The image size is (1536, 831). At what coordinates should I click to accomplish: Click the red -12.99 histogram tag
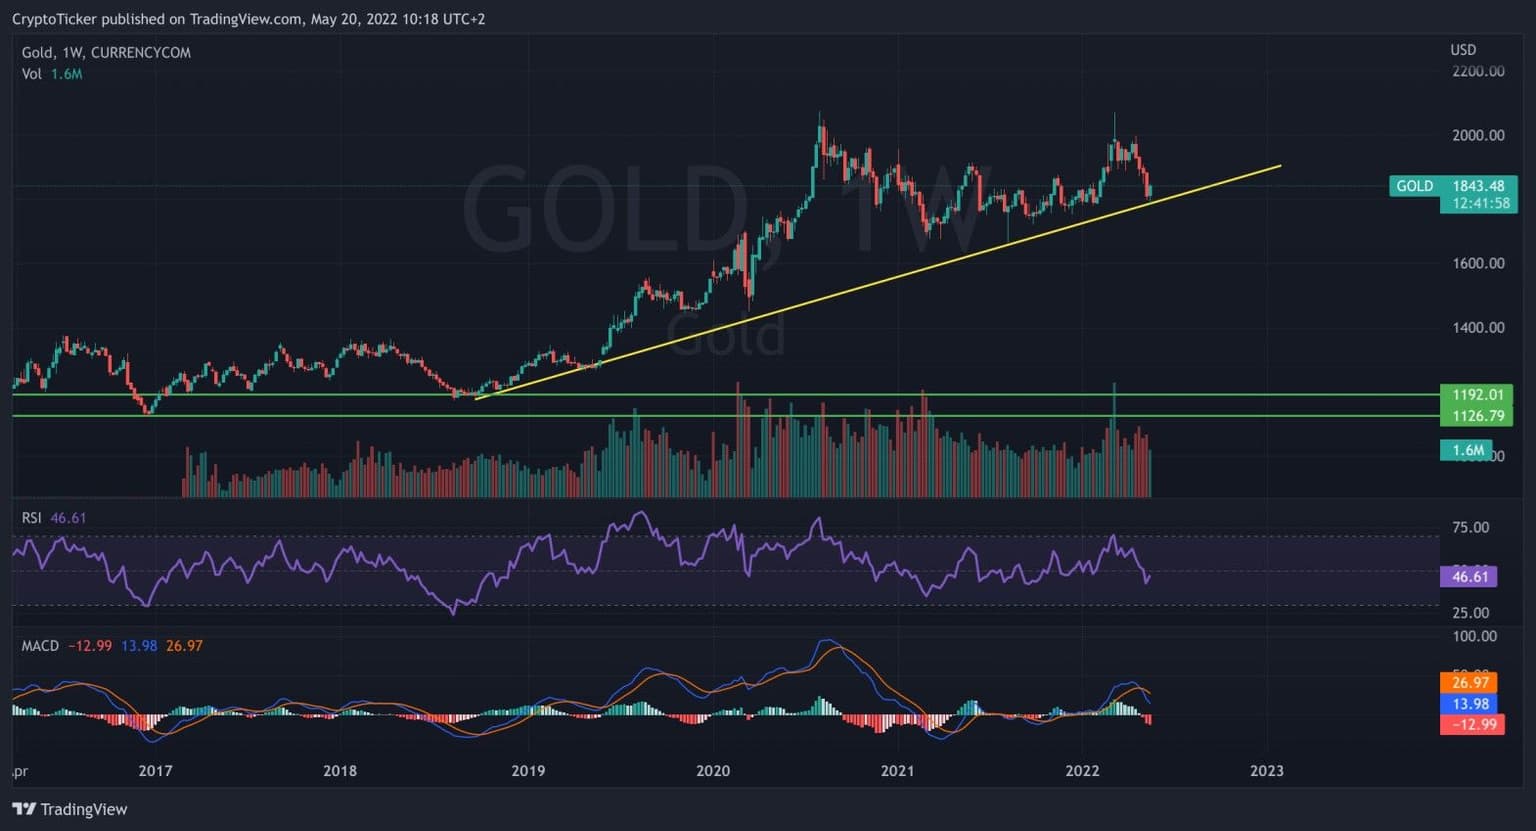(x=1470, y=724)
